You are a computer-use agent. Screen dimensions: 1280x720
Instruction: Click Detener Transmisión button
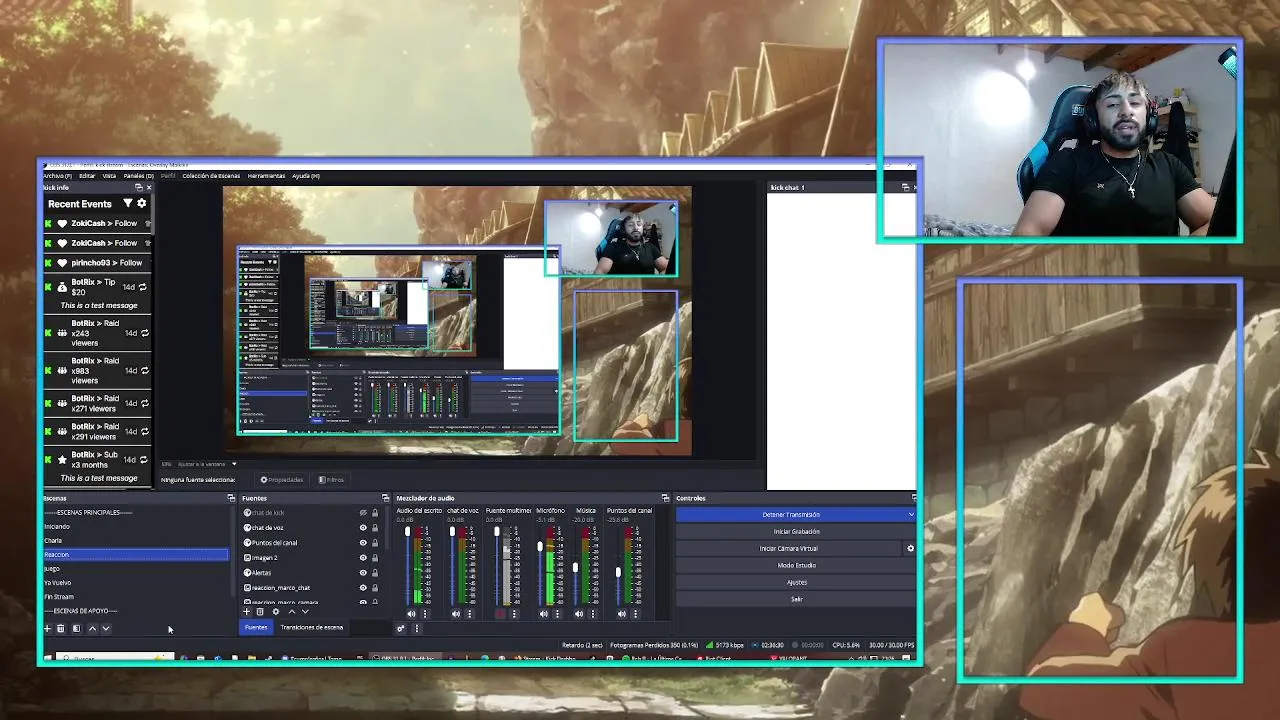pyautogui.click(x=790, y=515)
